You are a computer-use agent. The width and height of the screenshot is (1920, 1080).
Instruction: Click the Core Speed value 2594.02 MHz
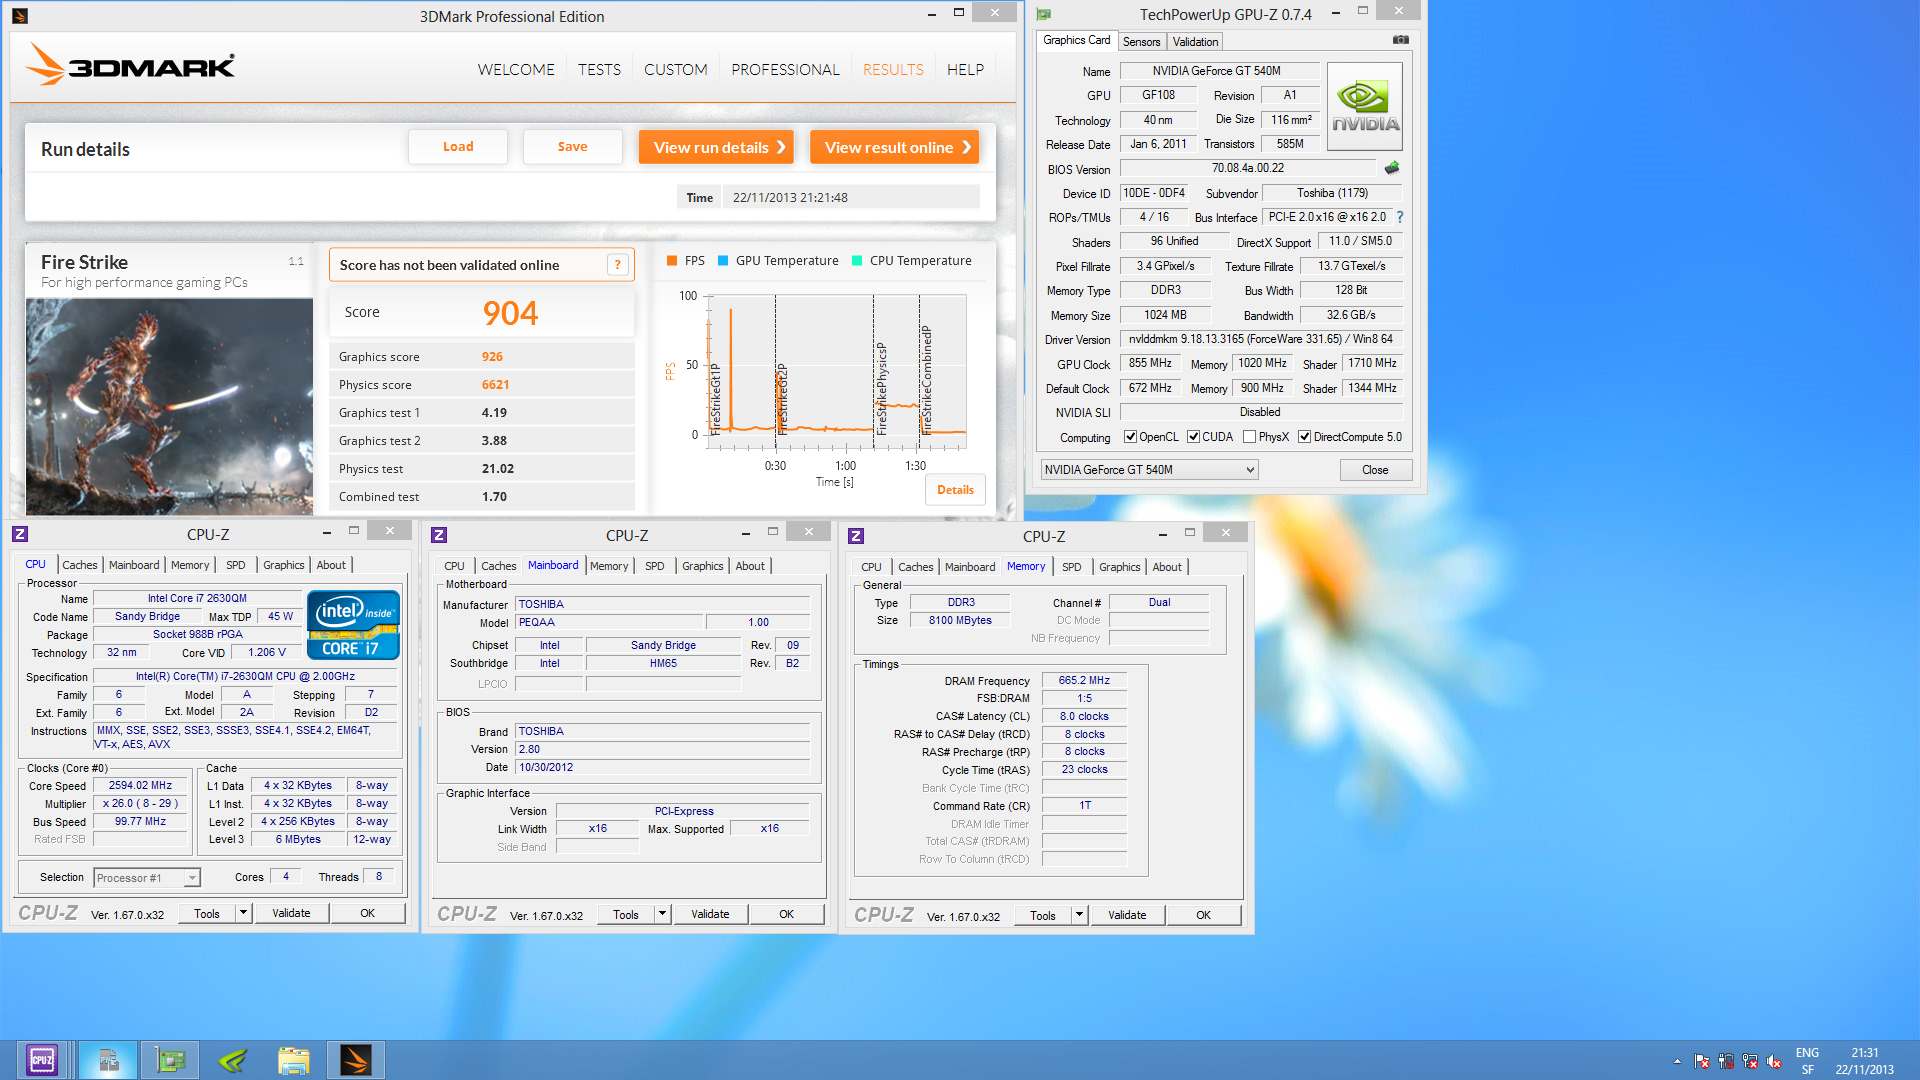[140, 786]
